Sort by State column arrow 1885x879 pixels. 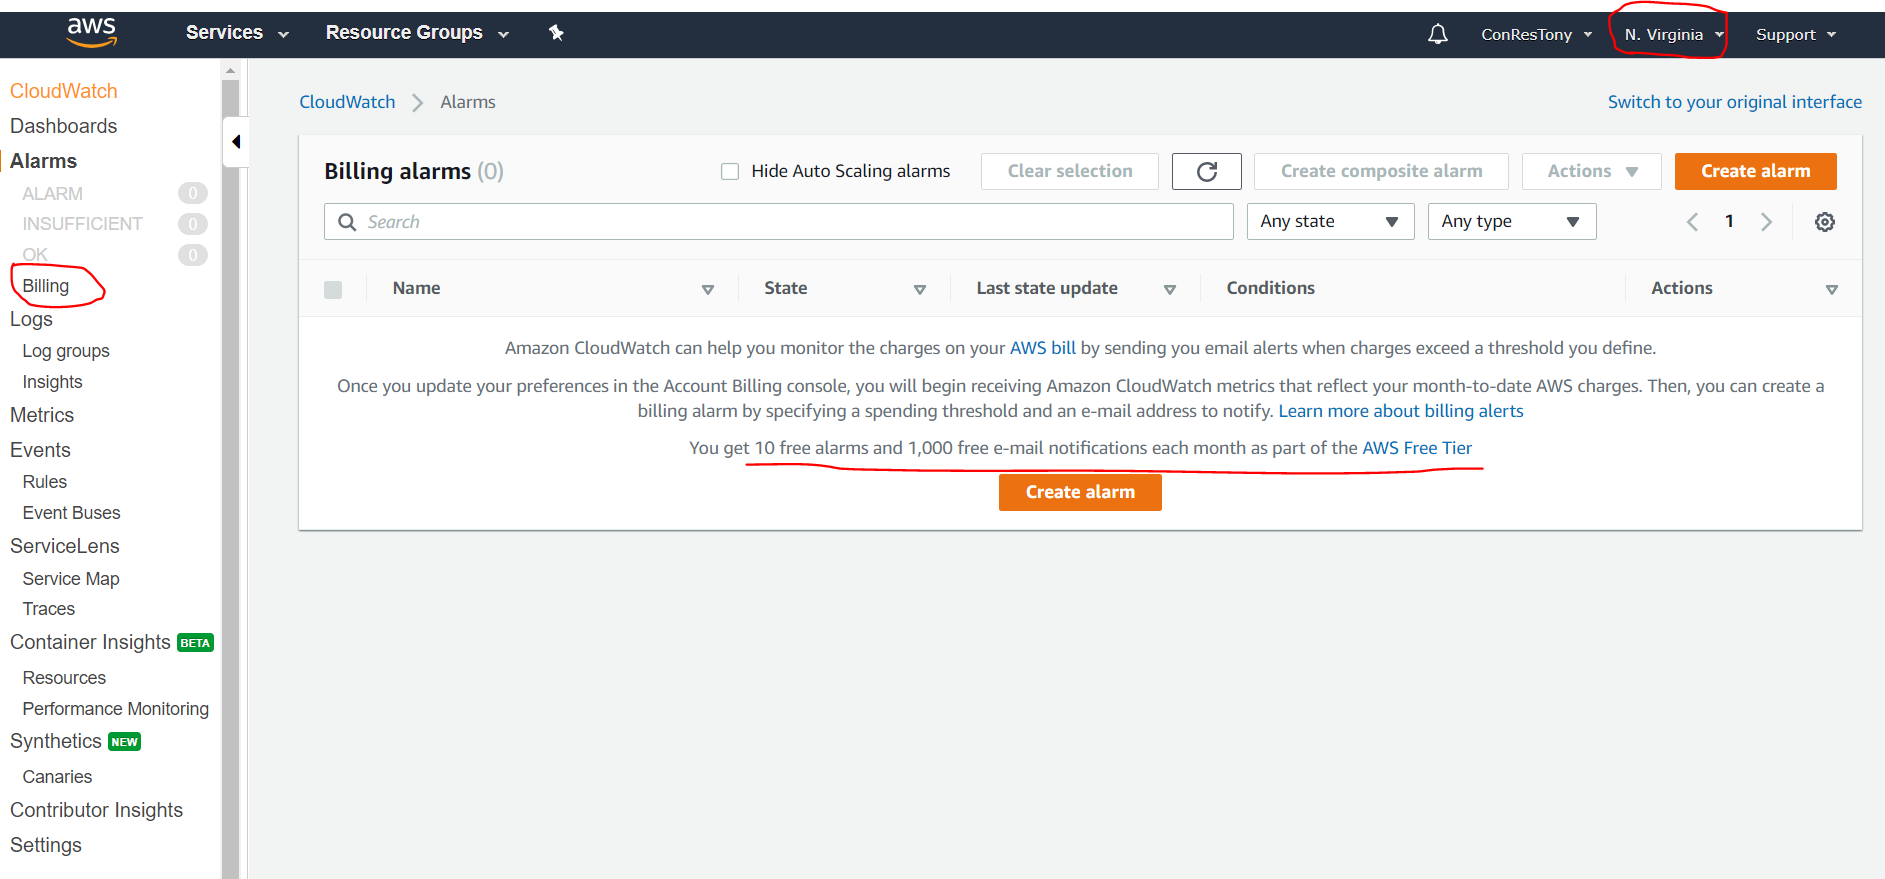[x=919, y=289]
